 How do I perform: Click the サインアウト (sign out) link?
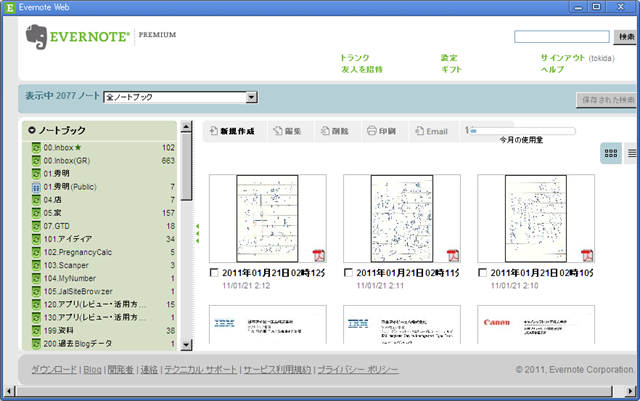pos(562,58)
